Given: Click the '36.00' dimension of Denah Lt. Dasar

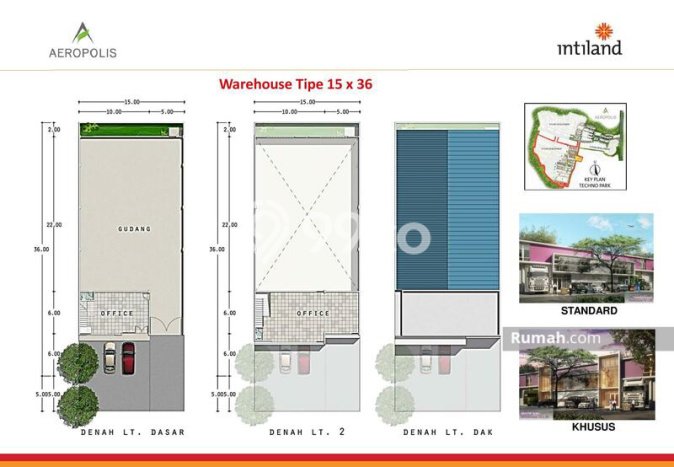Looking at the screenshot, I should click(x=42, y=249).
